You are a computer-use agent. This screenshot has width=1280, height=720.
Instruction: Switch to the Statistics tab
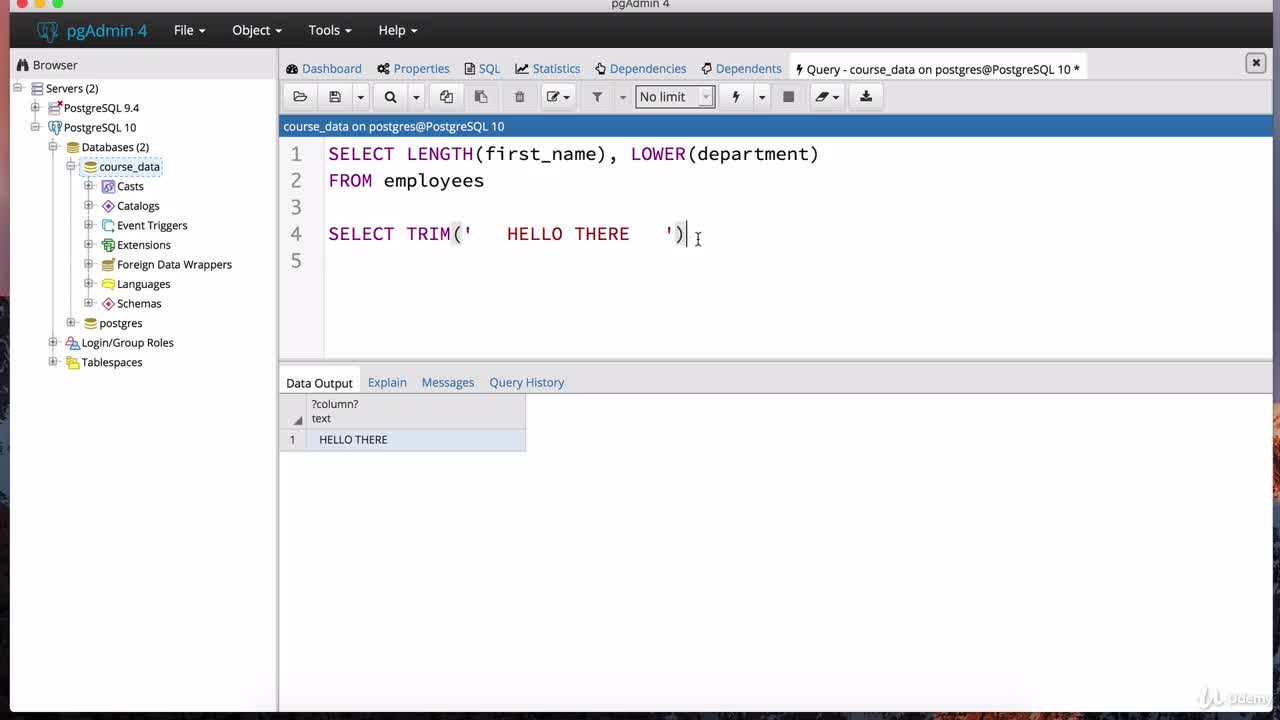pos(548,69)
